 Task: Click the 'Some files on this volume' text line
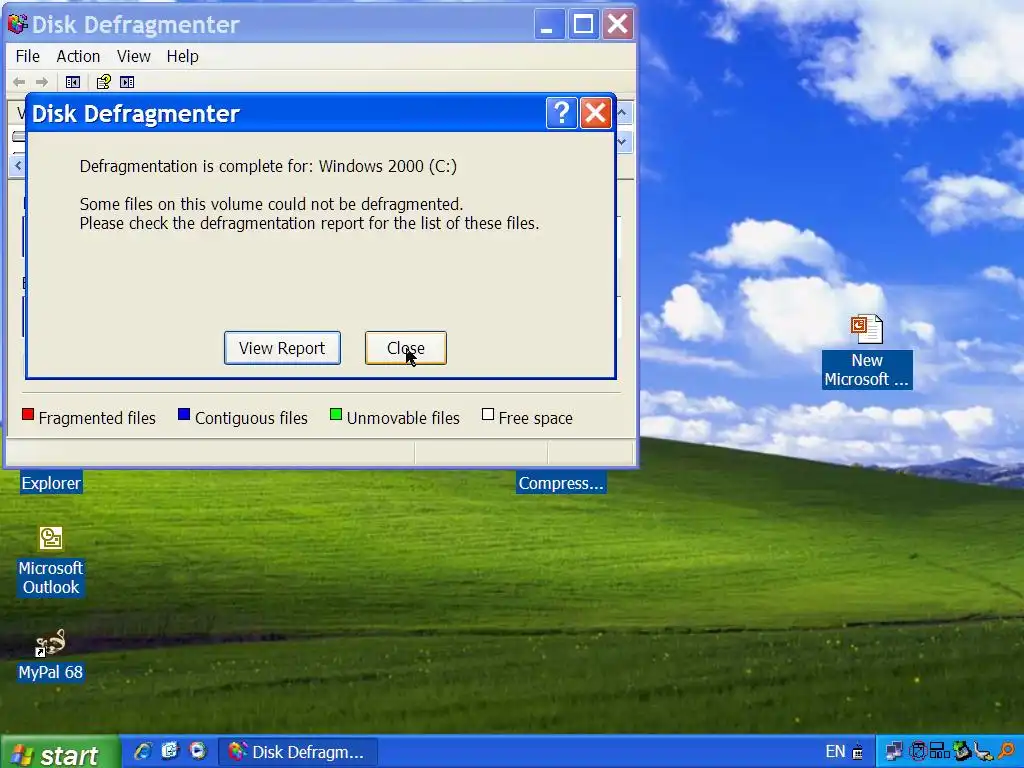(271, 204)
